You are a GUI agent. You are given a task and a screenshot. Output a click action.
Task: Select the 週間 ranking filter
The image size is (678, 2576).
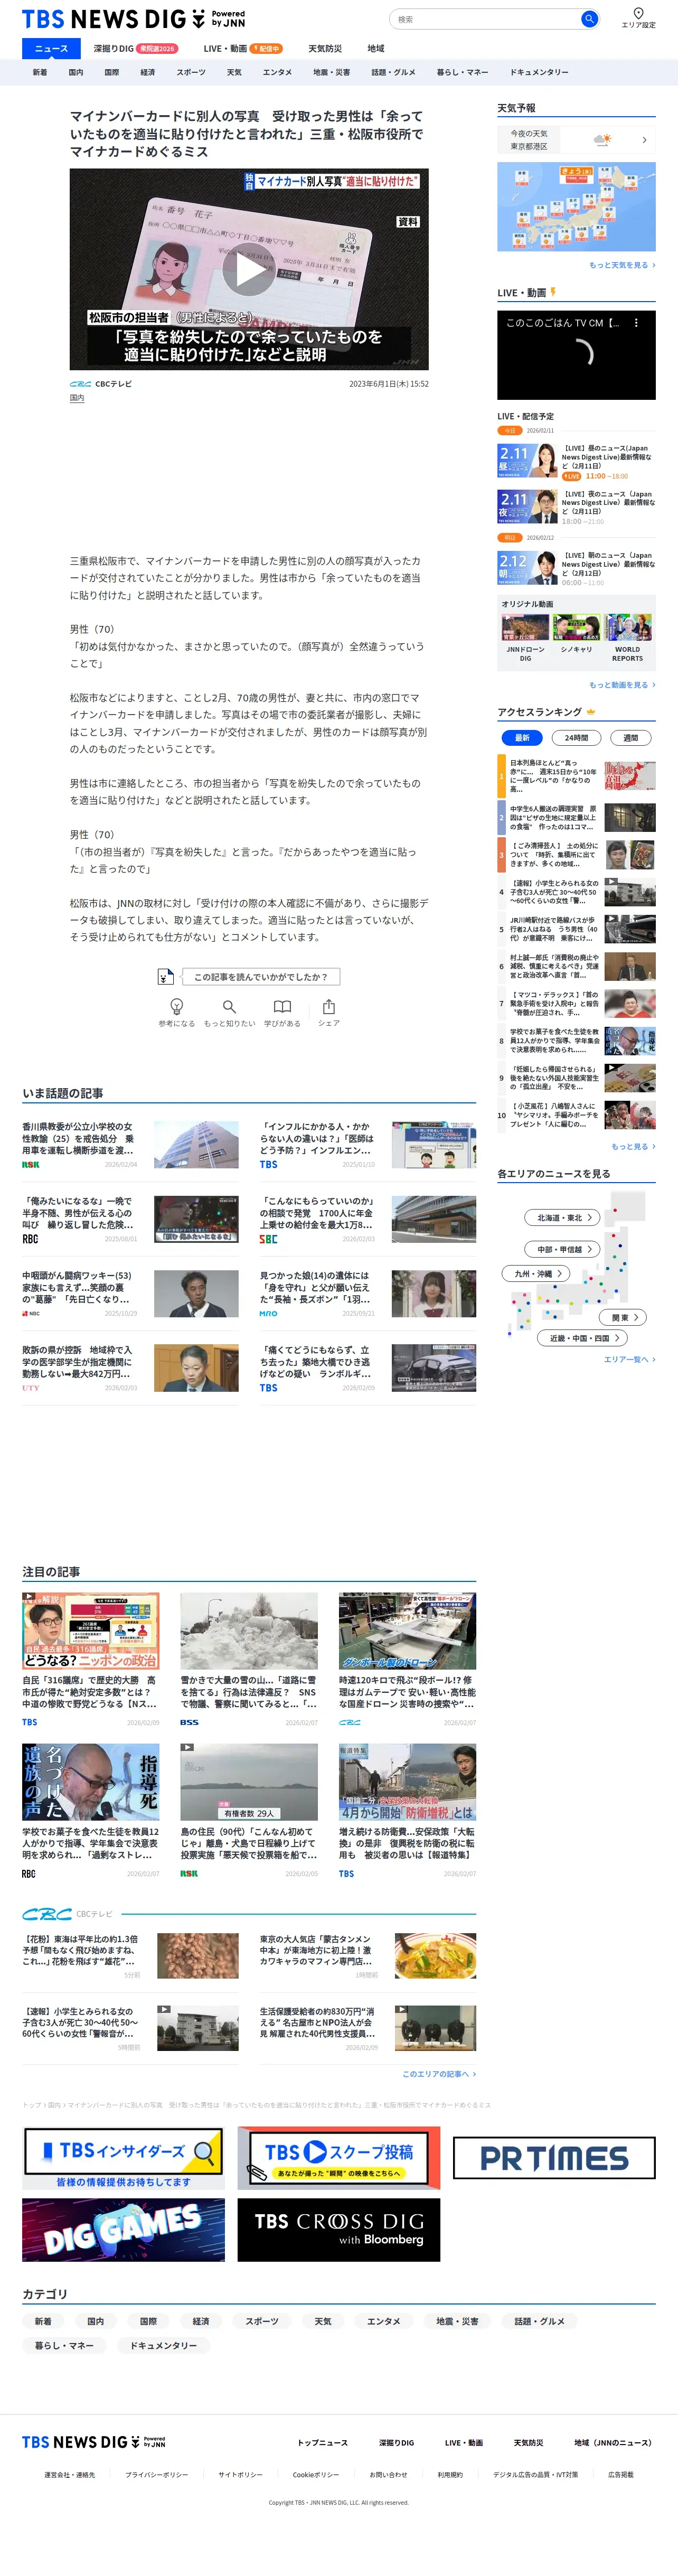point(630,738)
